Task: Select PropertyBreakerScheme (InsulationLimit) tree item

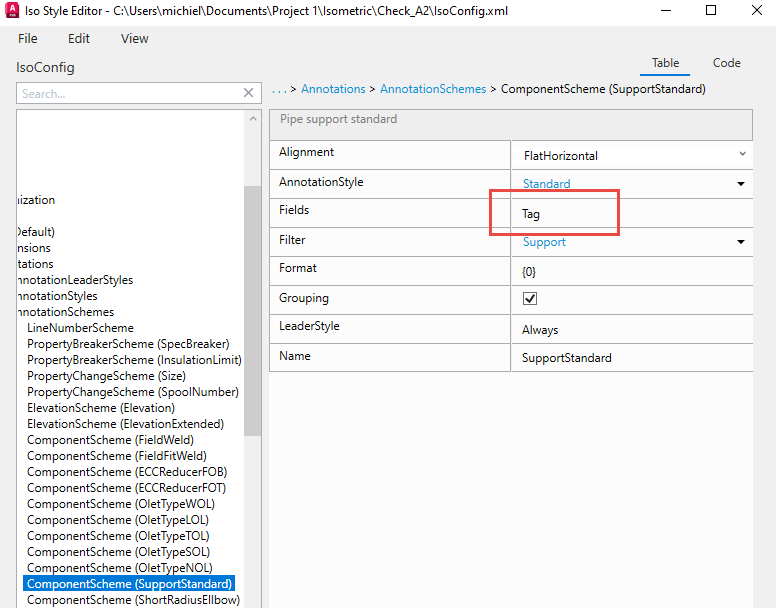Action: click(x=134, y=360)
